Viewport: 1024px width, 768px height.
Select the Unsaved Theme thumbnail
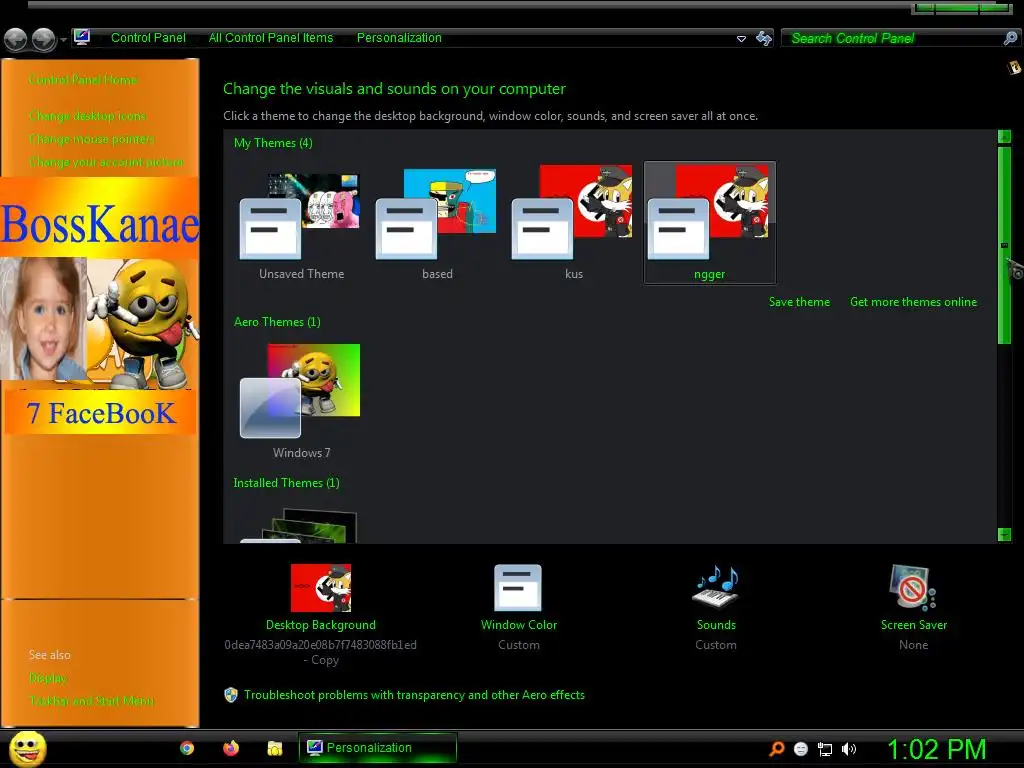pos(301,222)
